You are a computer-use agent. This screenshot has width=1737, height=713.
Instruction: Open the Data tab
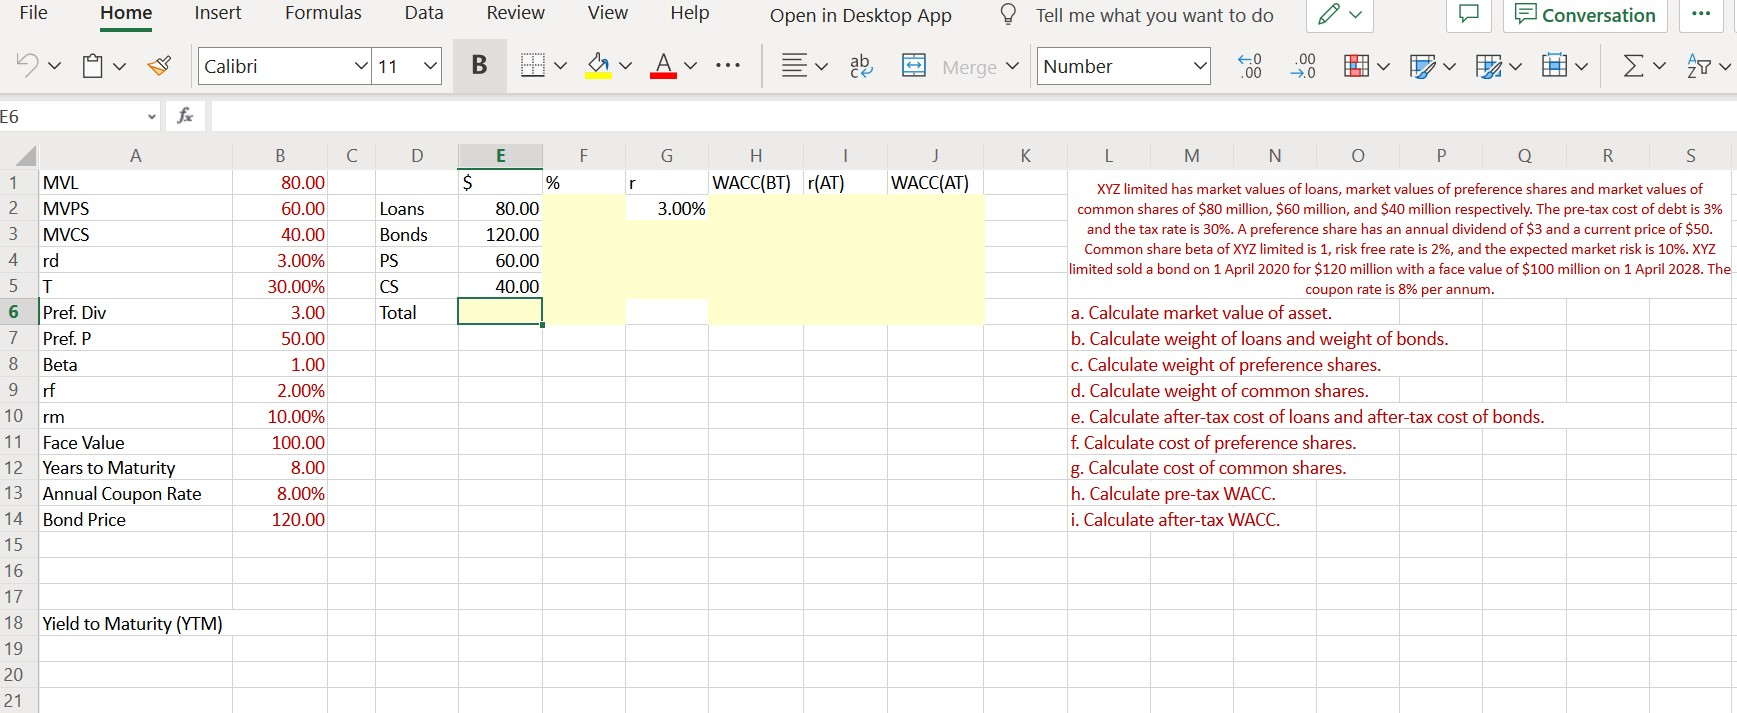424,13
